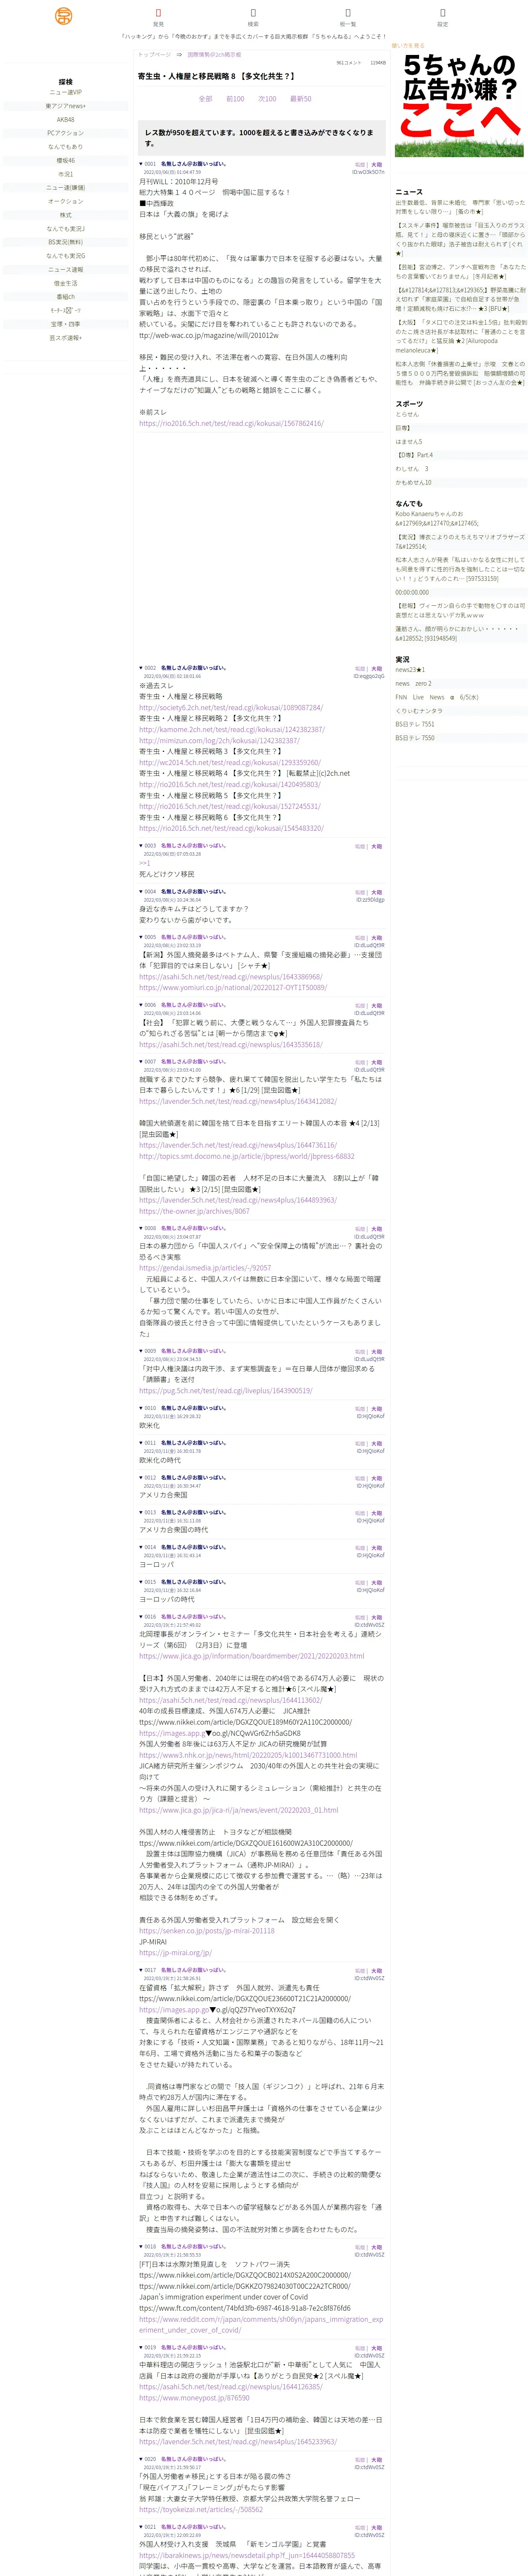Open かもめせん10 thread under スポーツ
The image size is (528, 2576).
pyautogui.click(x=413, y=482)
